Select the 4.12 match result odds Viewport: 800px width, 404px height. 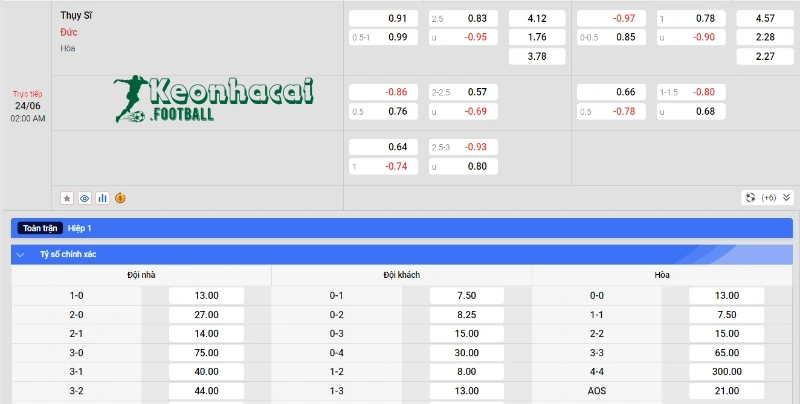[536, 18]
